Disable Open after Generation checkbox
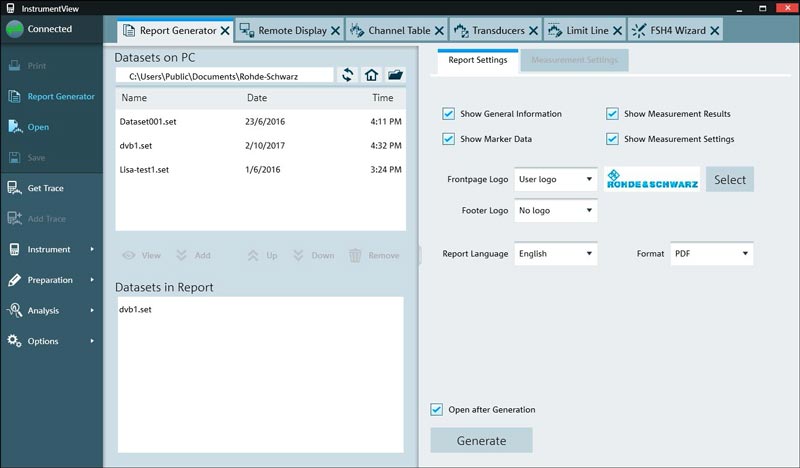The height and width of the screenshot is (468, 800). pyautogui.click(x=436, y=410)
